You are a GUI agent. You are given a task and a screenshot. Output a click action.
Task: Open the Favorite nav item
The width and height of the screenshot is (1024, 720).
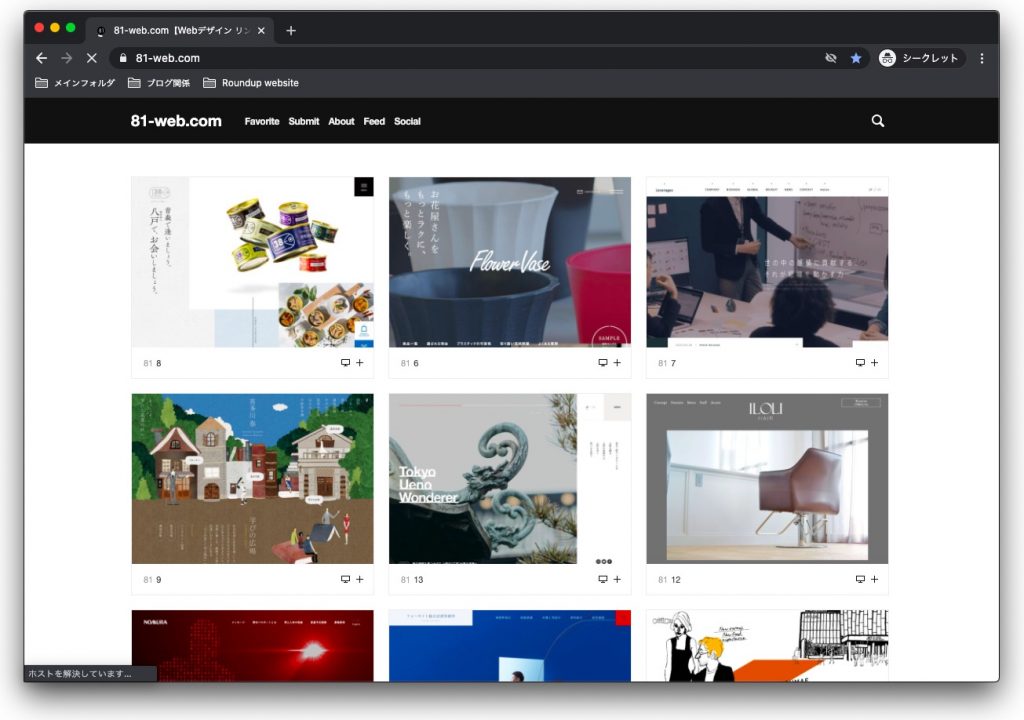pyautogui.click(x=262, y=122)
